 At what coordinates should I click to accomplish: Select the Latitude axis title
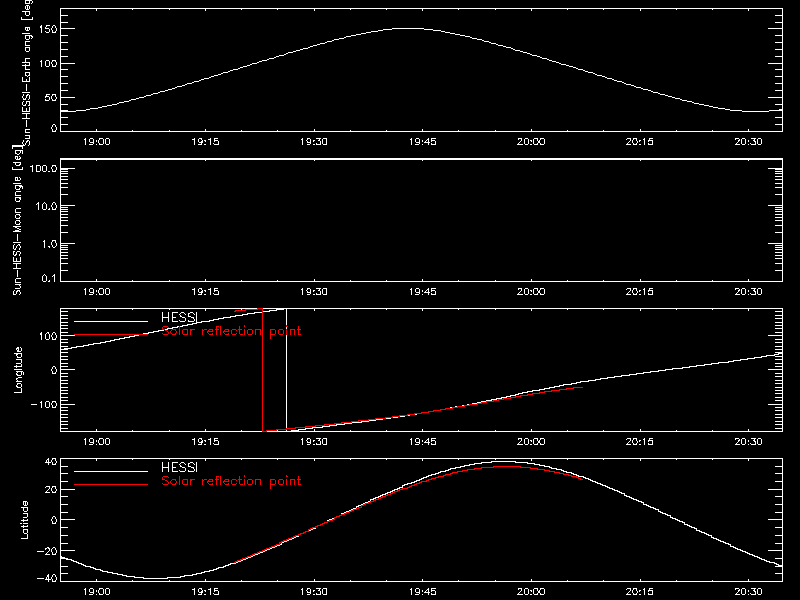click(x=24, y=520)
